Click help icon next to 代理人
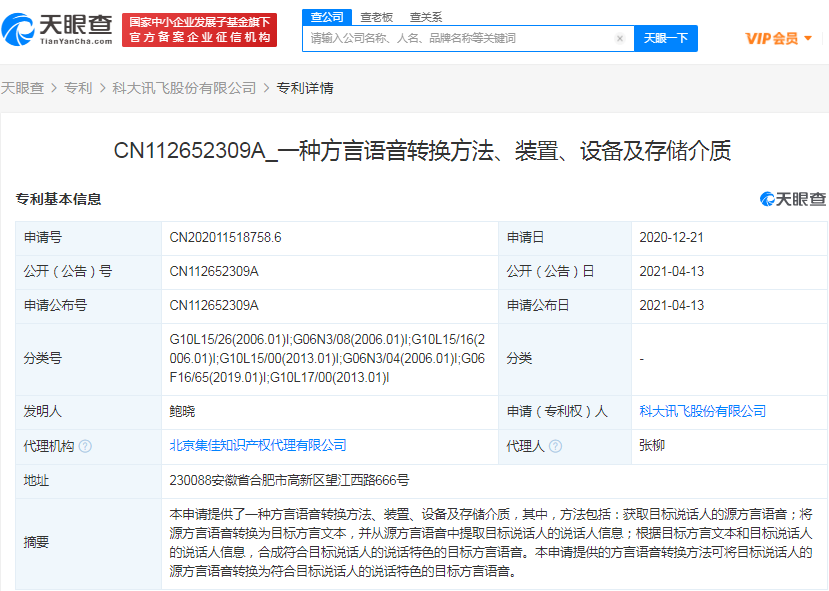Viewport: 829px width, 591px height. (557, 446)
